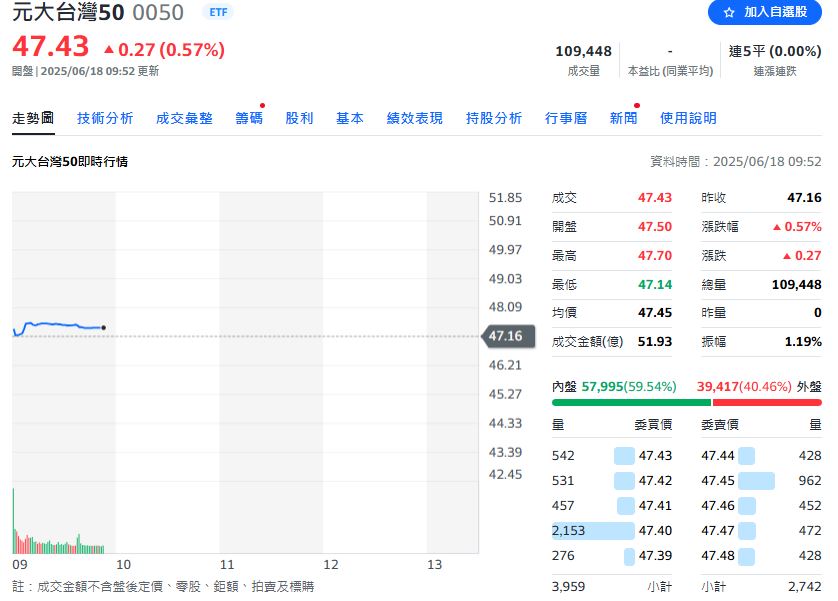Click the red up-arrow beside 0.27 (0.57%)
The width and height of the screenshot is (838, 601).
coord(109,50)
